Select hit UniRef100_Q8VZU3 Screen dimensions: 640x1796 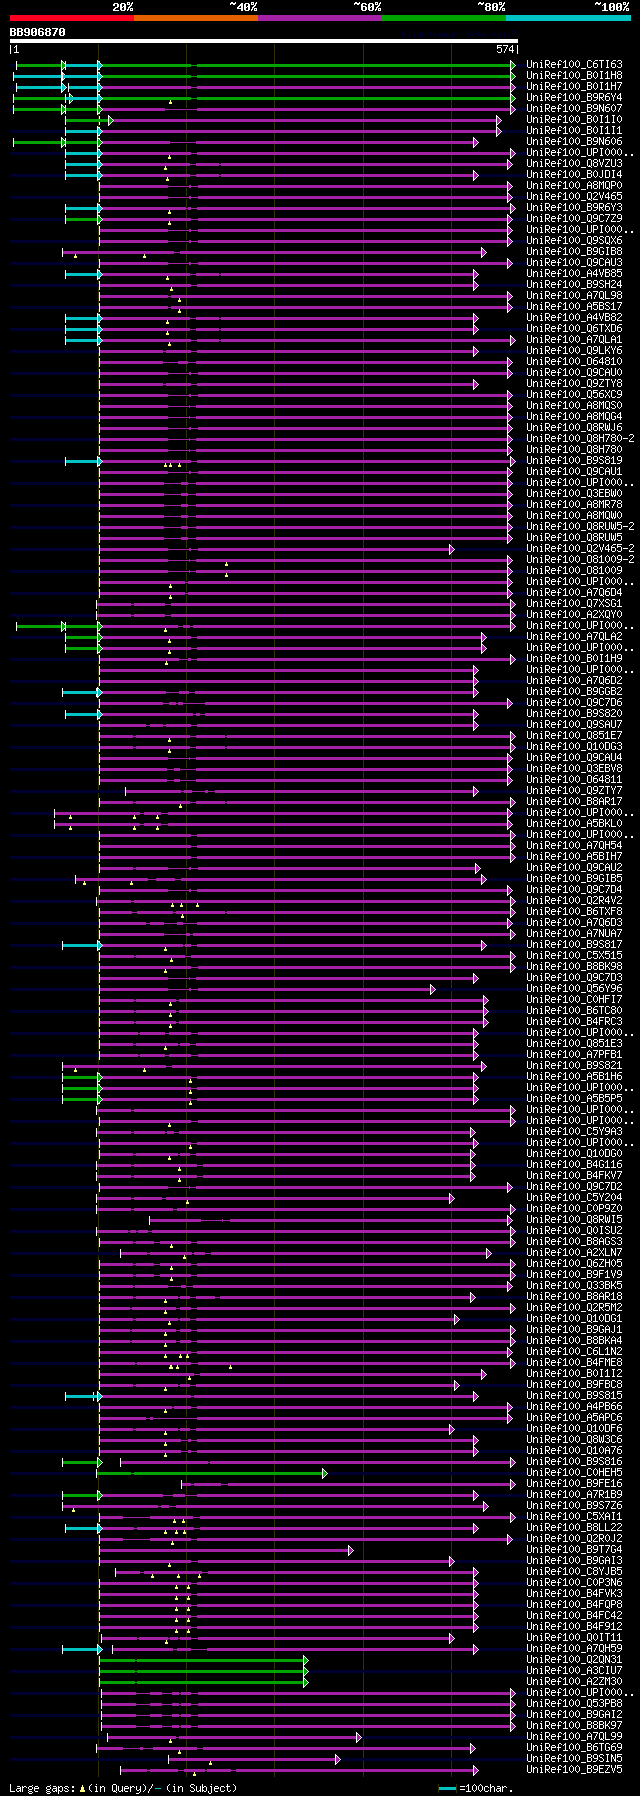click(574, 164)
